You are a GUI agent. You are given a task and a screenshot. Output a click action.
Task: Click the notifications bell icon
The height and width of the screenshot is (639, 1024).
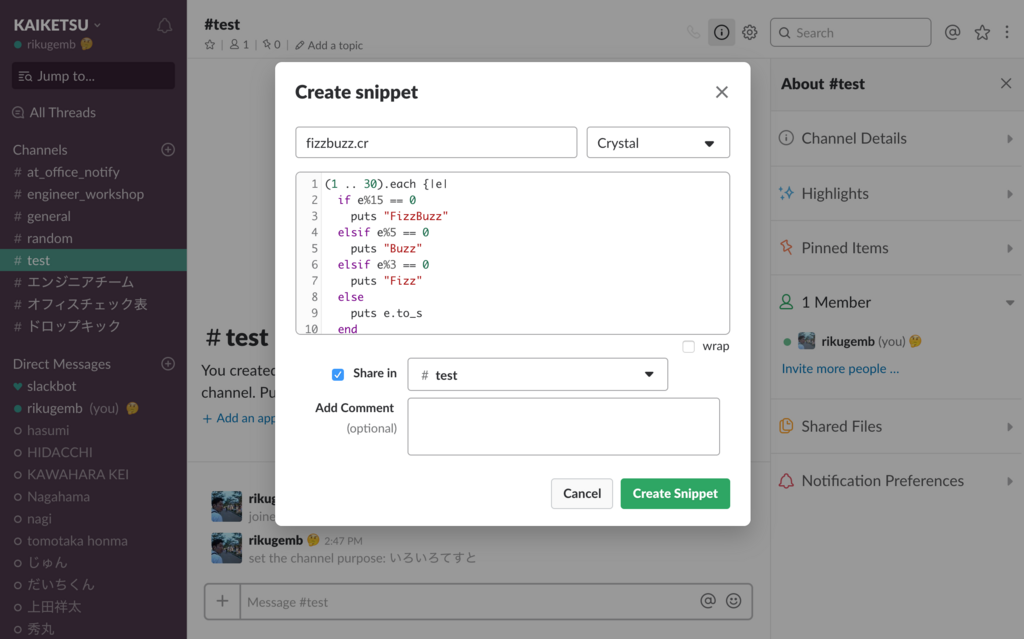tap(165, 26)
